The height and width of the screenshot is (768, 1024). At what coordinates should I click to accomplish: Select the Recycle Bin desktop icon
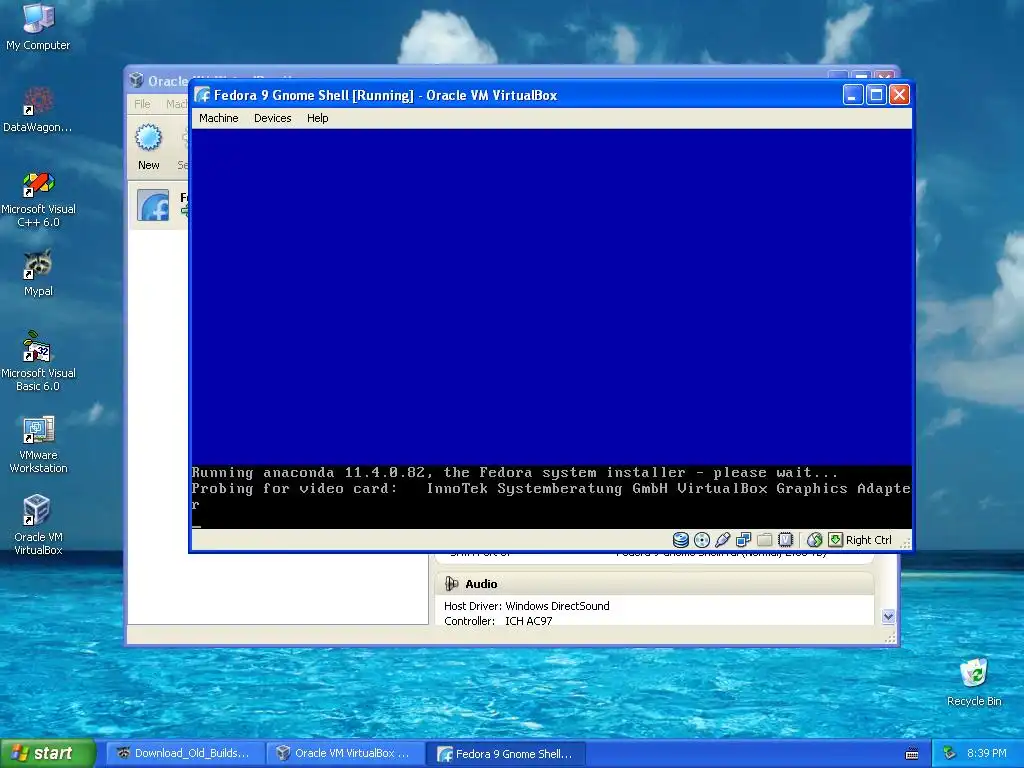click(974, 682)
